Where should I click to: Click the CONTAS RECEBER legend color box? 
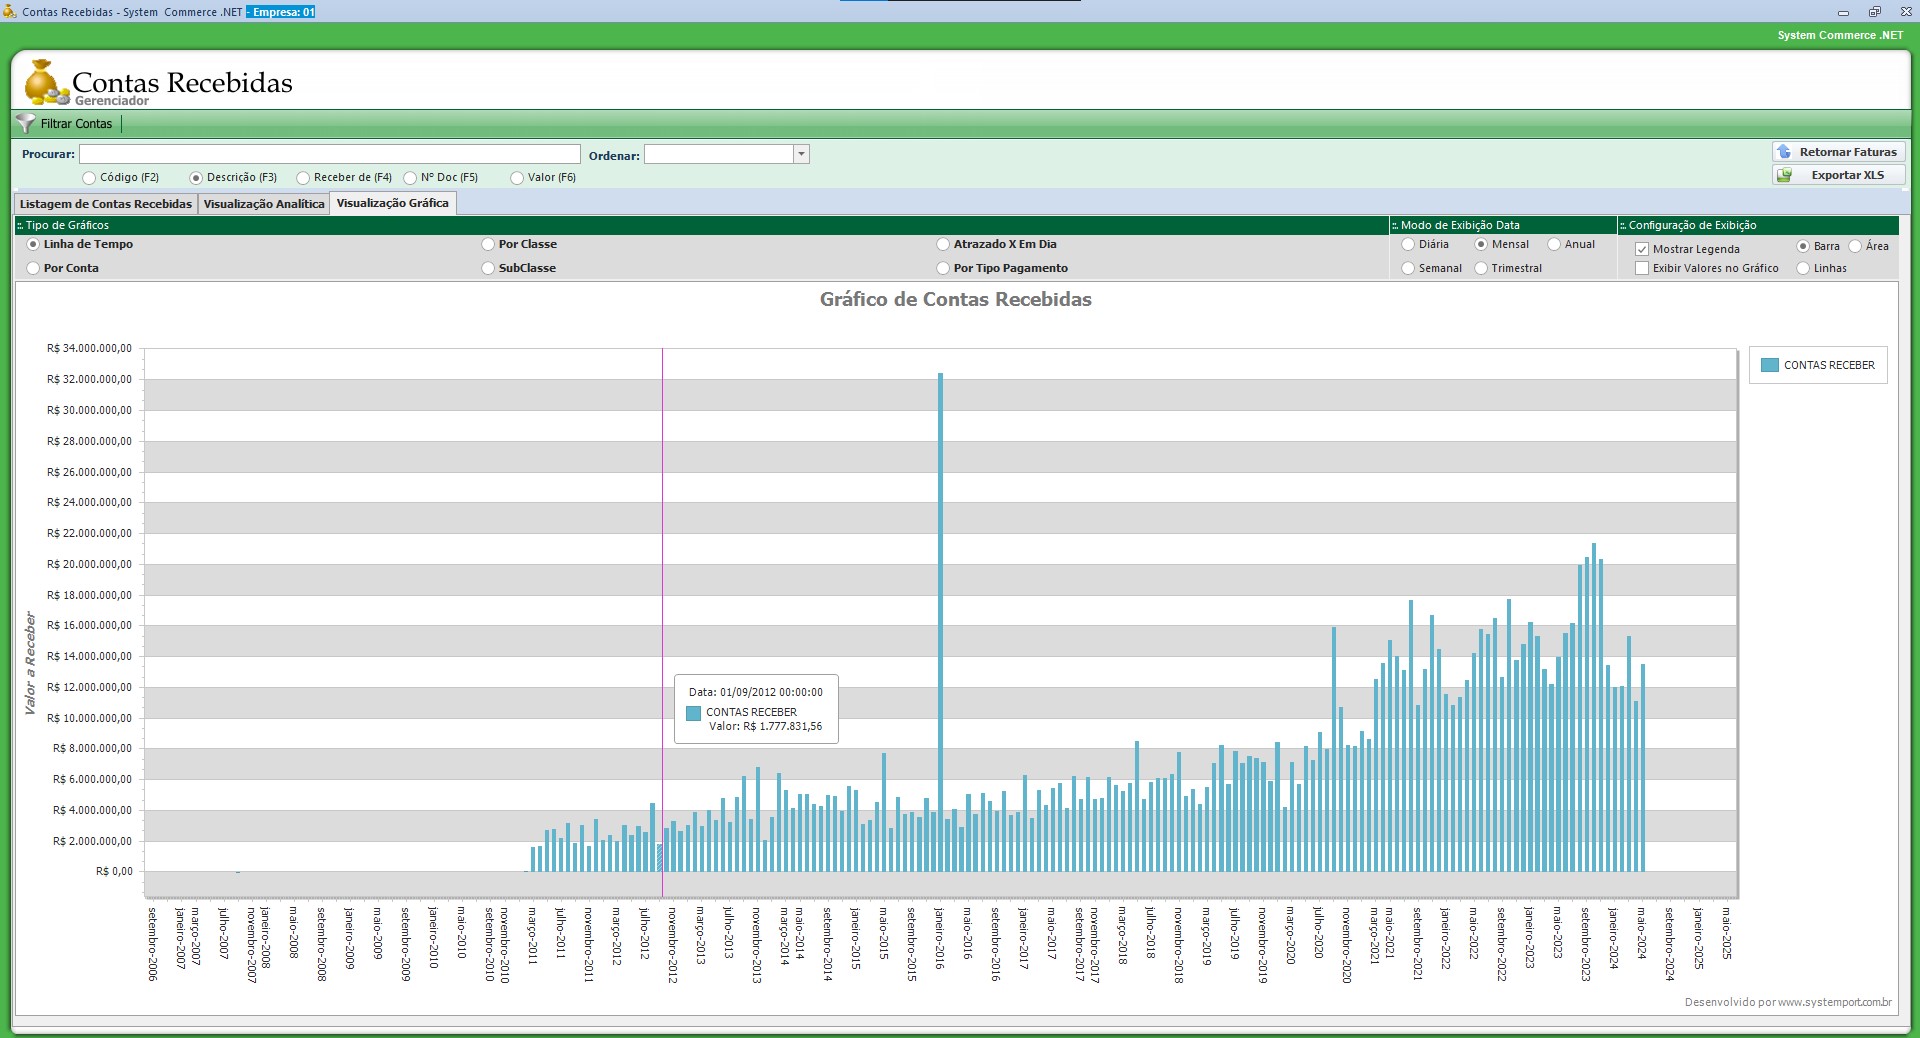tap(1769, 365)
